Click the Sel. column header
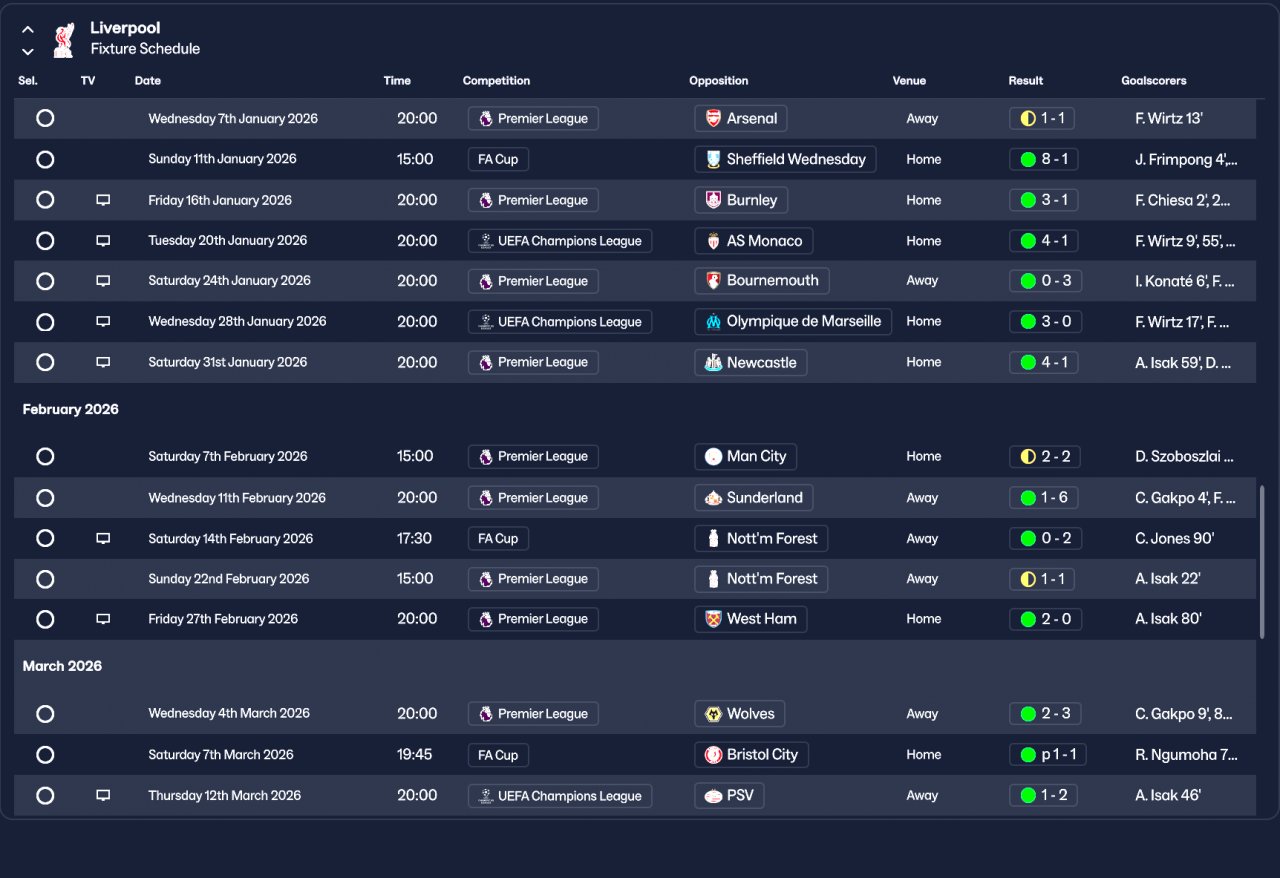 tap(28, 81)
